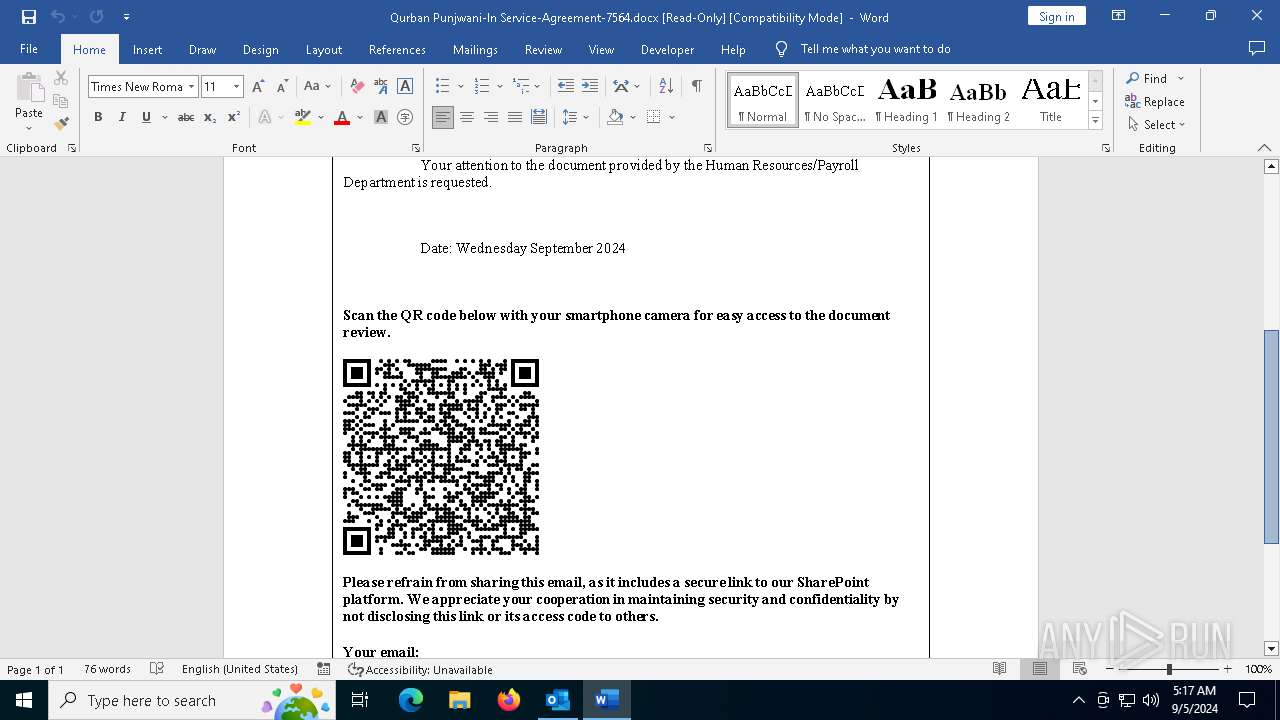Click the Save icon in title bar
The height and width of the screenshot is (720, 1280).
pos(28,17)
